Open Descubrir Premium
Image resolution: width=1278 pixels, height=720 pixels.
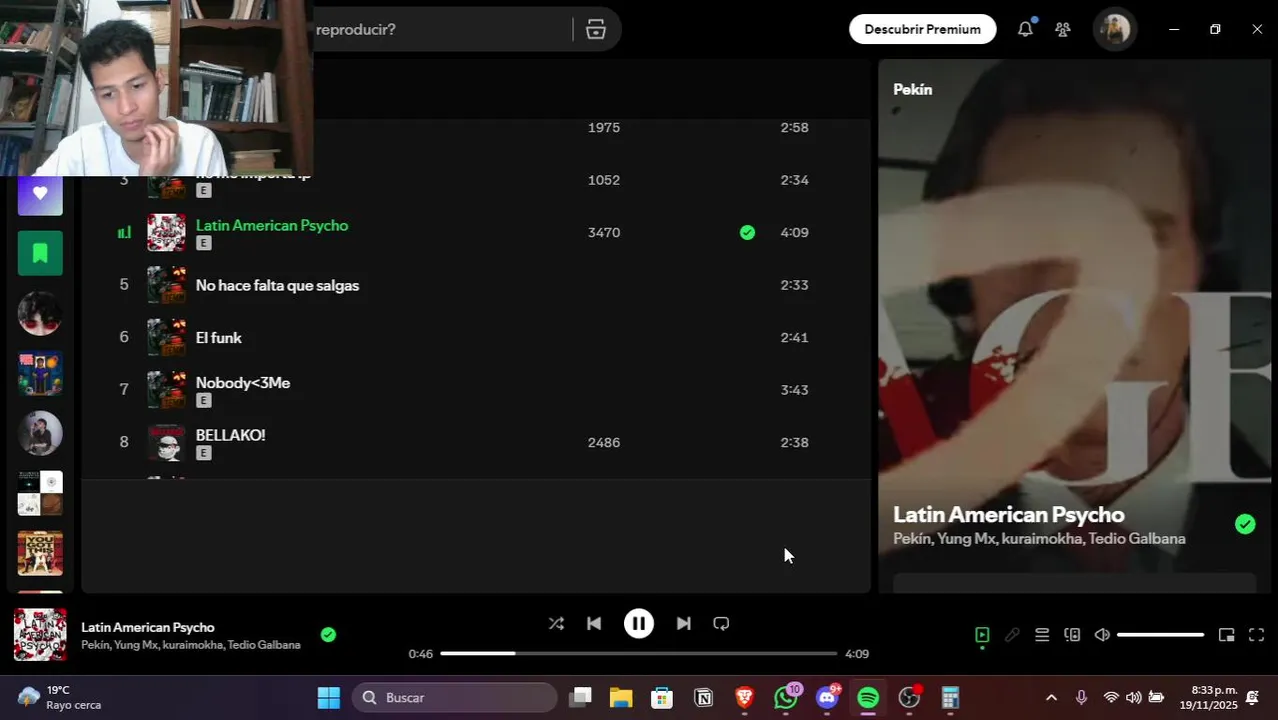coord(922,29)
